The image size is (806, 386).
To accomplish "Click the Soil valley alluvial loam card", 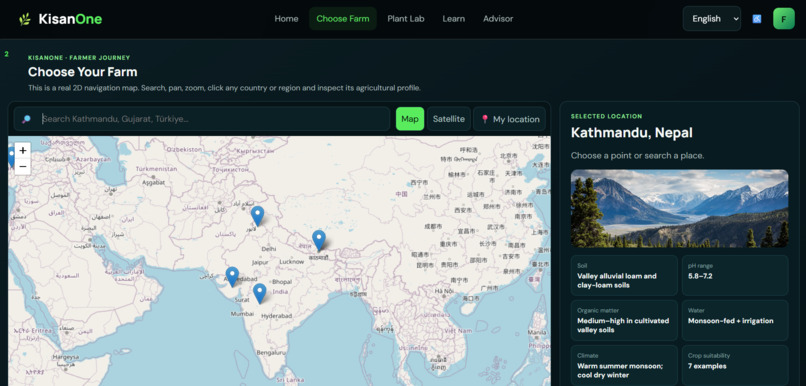I will coord(624,275).
